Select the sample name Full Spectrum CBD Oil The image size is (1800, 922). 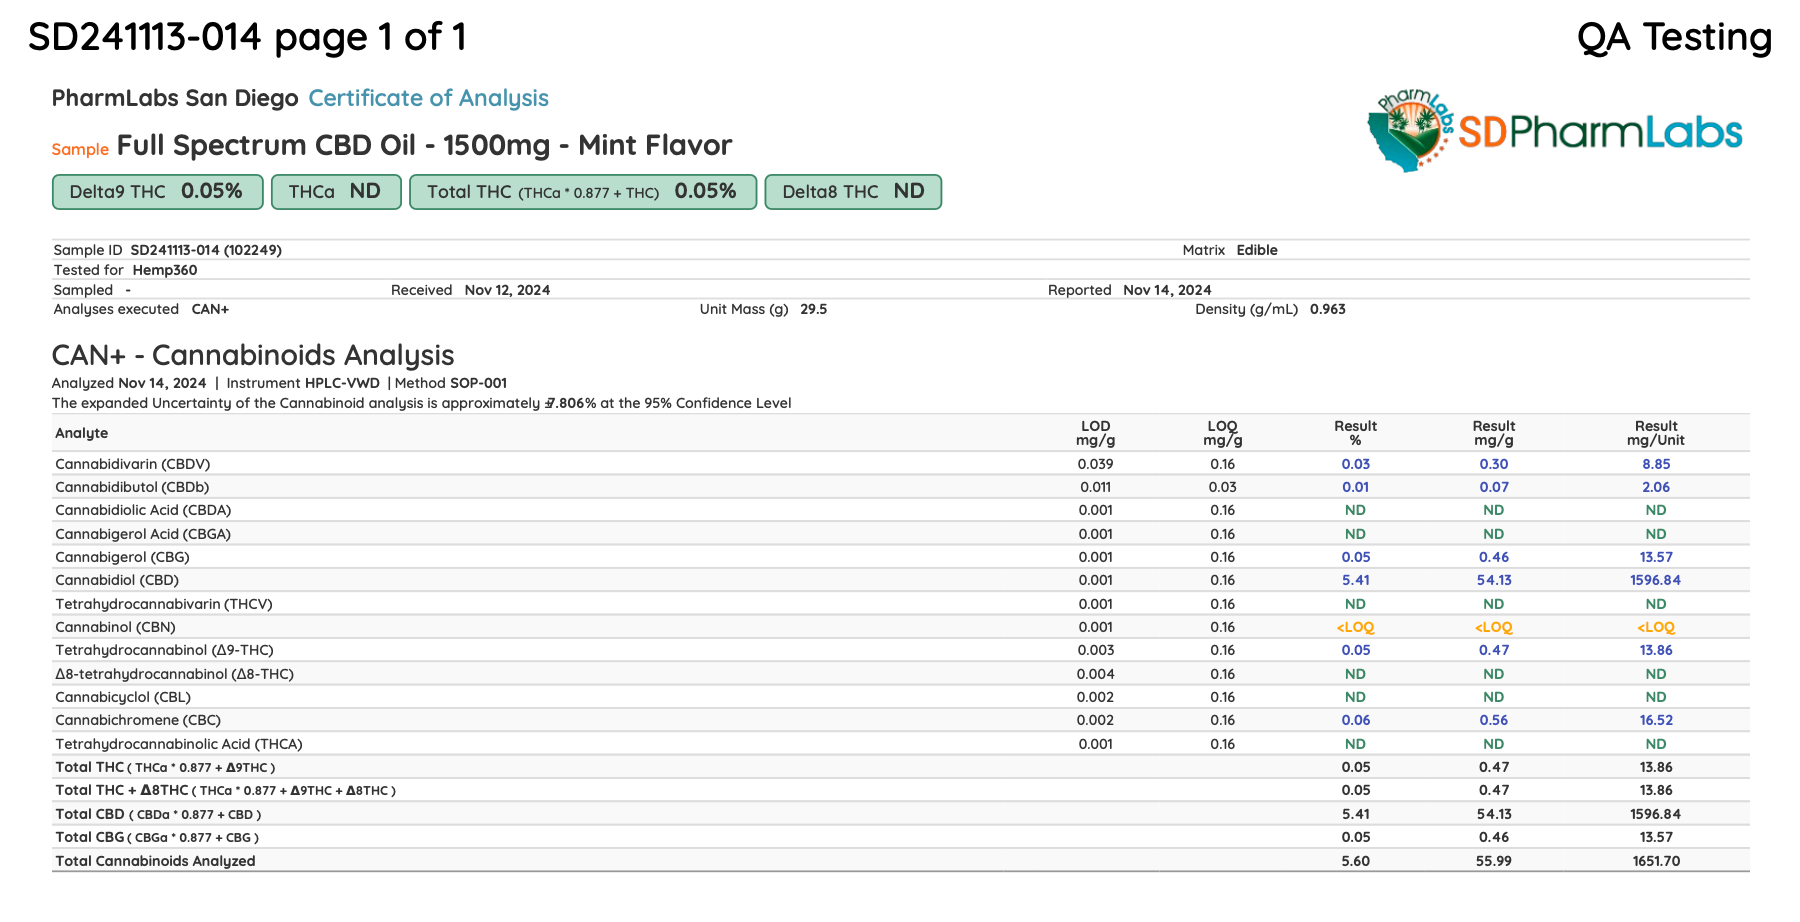[425, 145]
